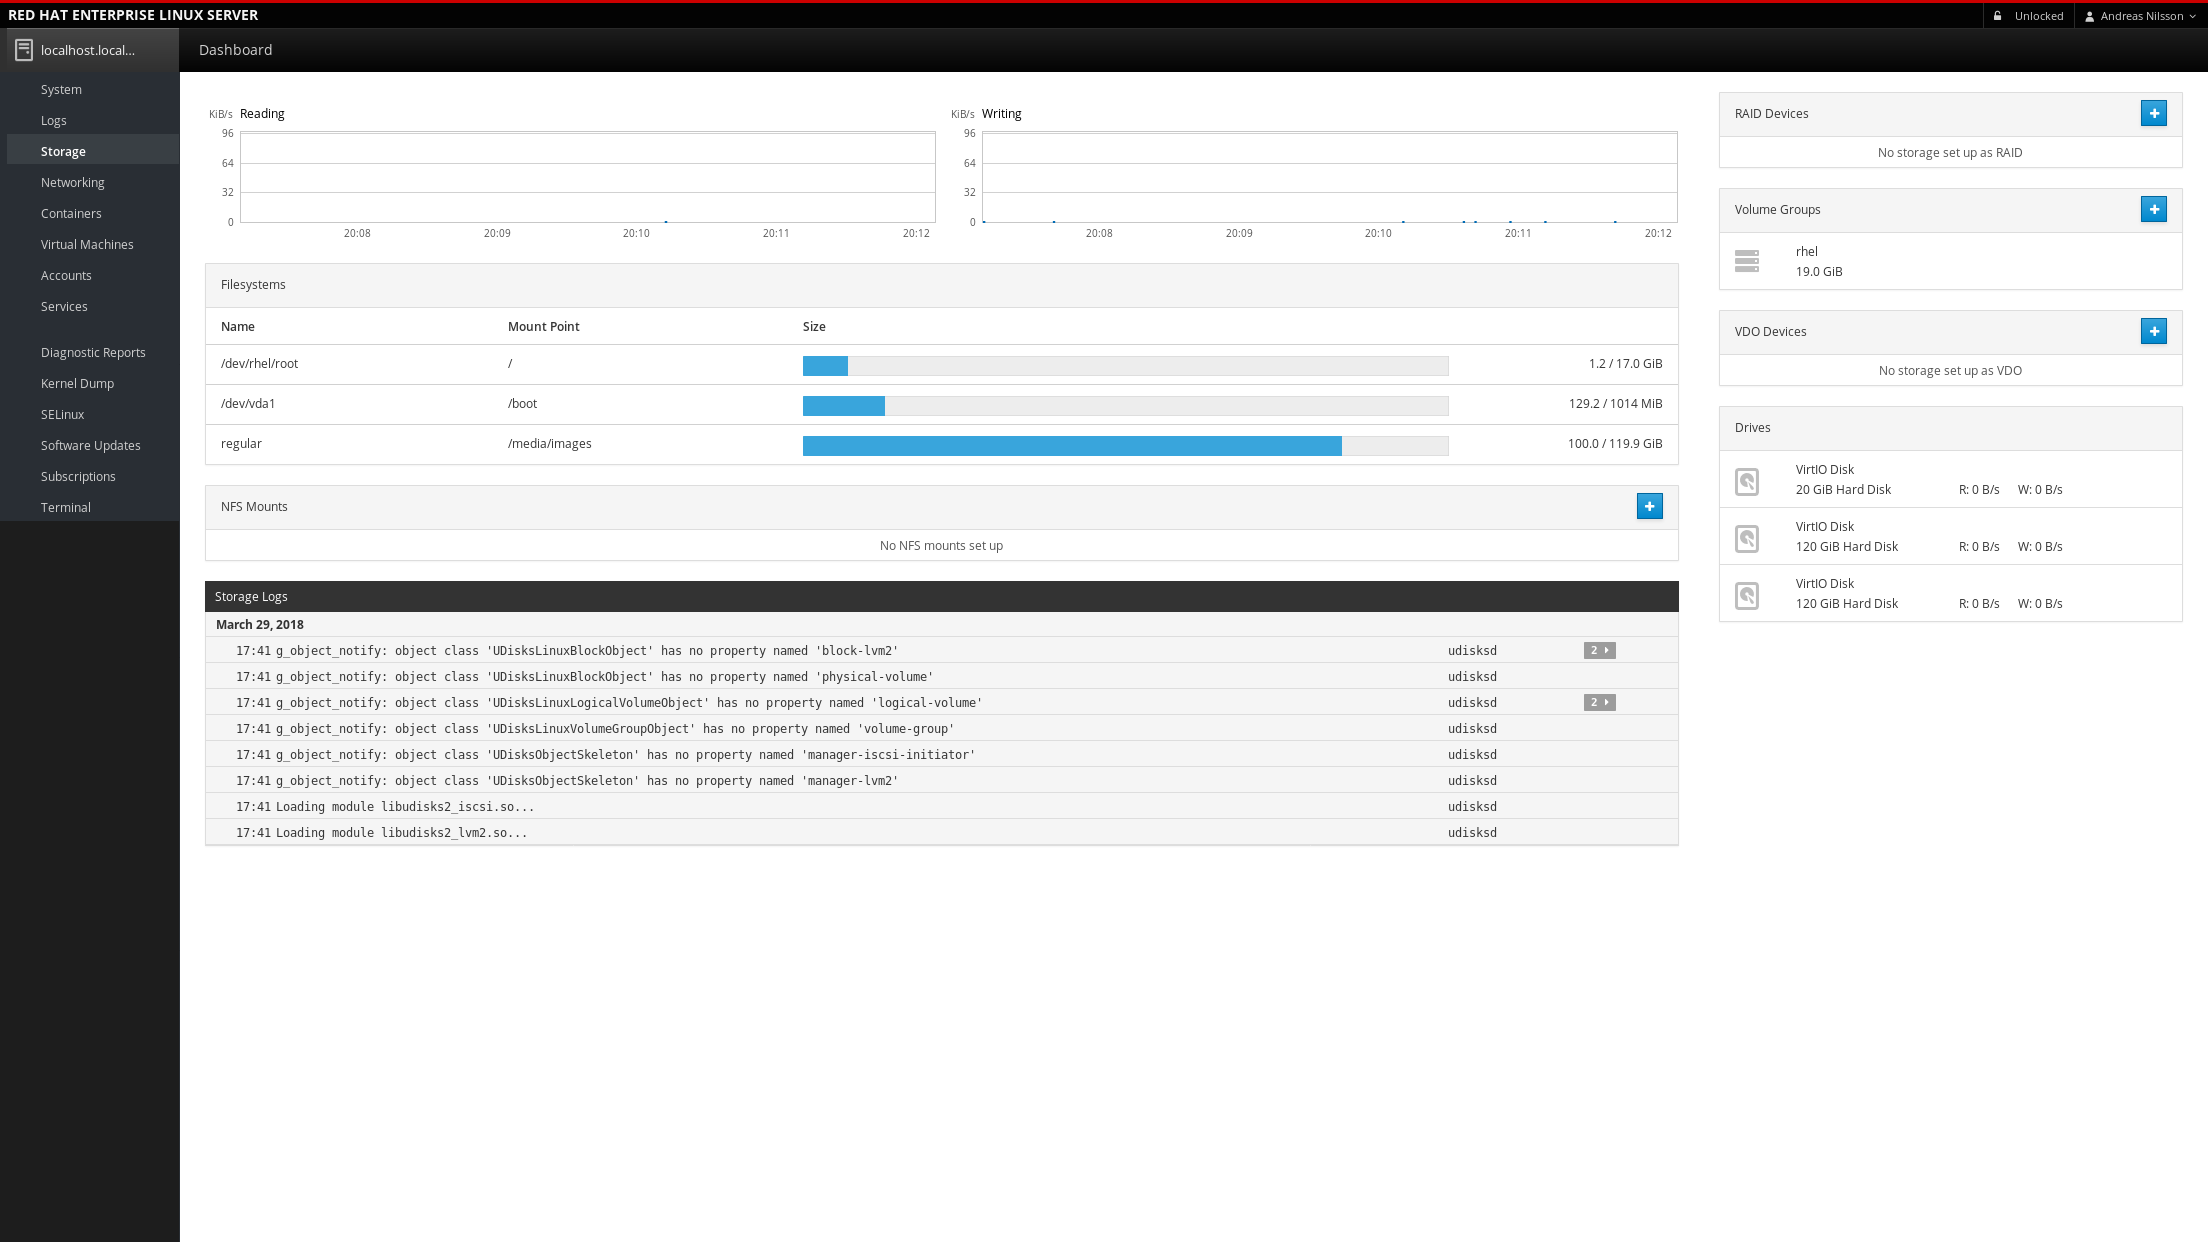Add a new RAID device
The image size is (2208, 1242).
click(x=2153, y=114)
